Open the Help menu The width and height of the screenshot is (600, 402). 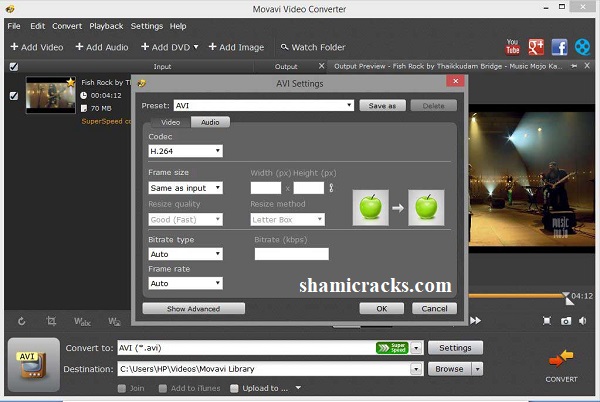click(178, 26)
